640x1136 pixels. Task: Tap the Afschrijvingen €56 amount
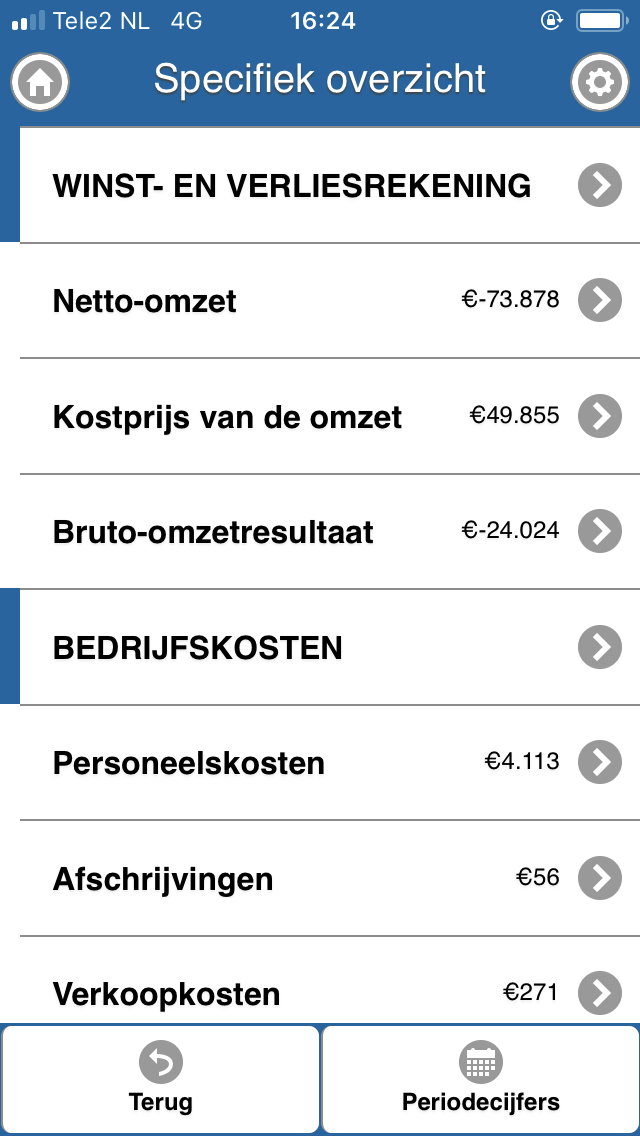[538, 877]
